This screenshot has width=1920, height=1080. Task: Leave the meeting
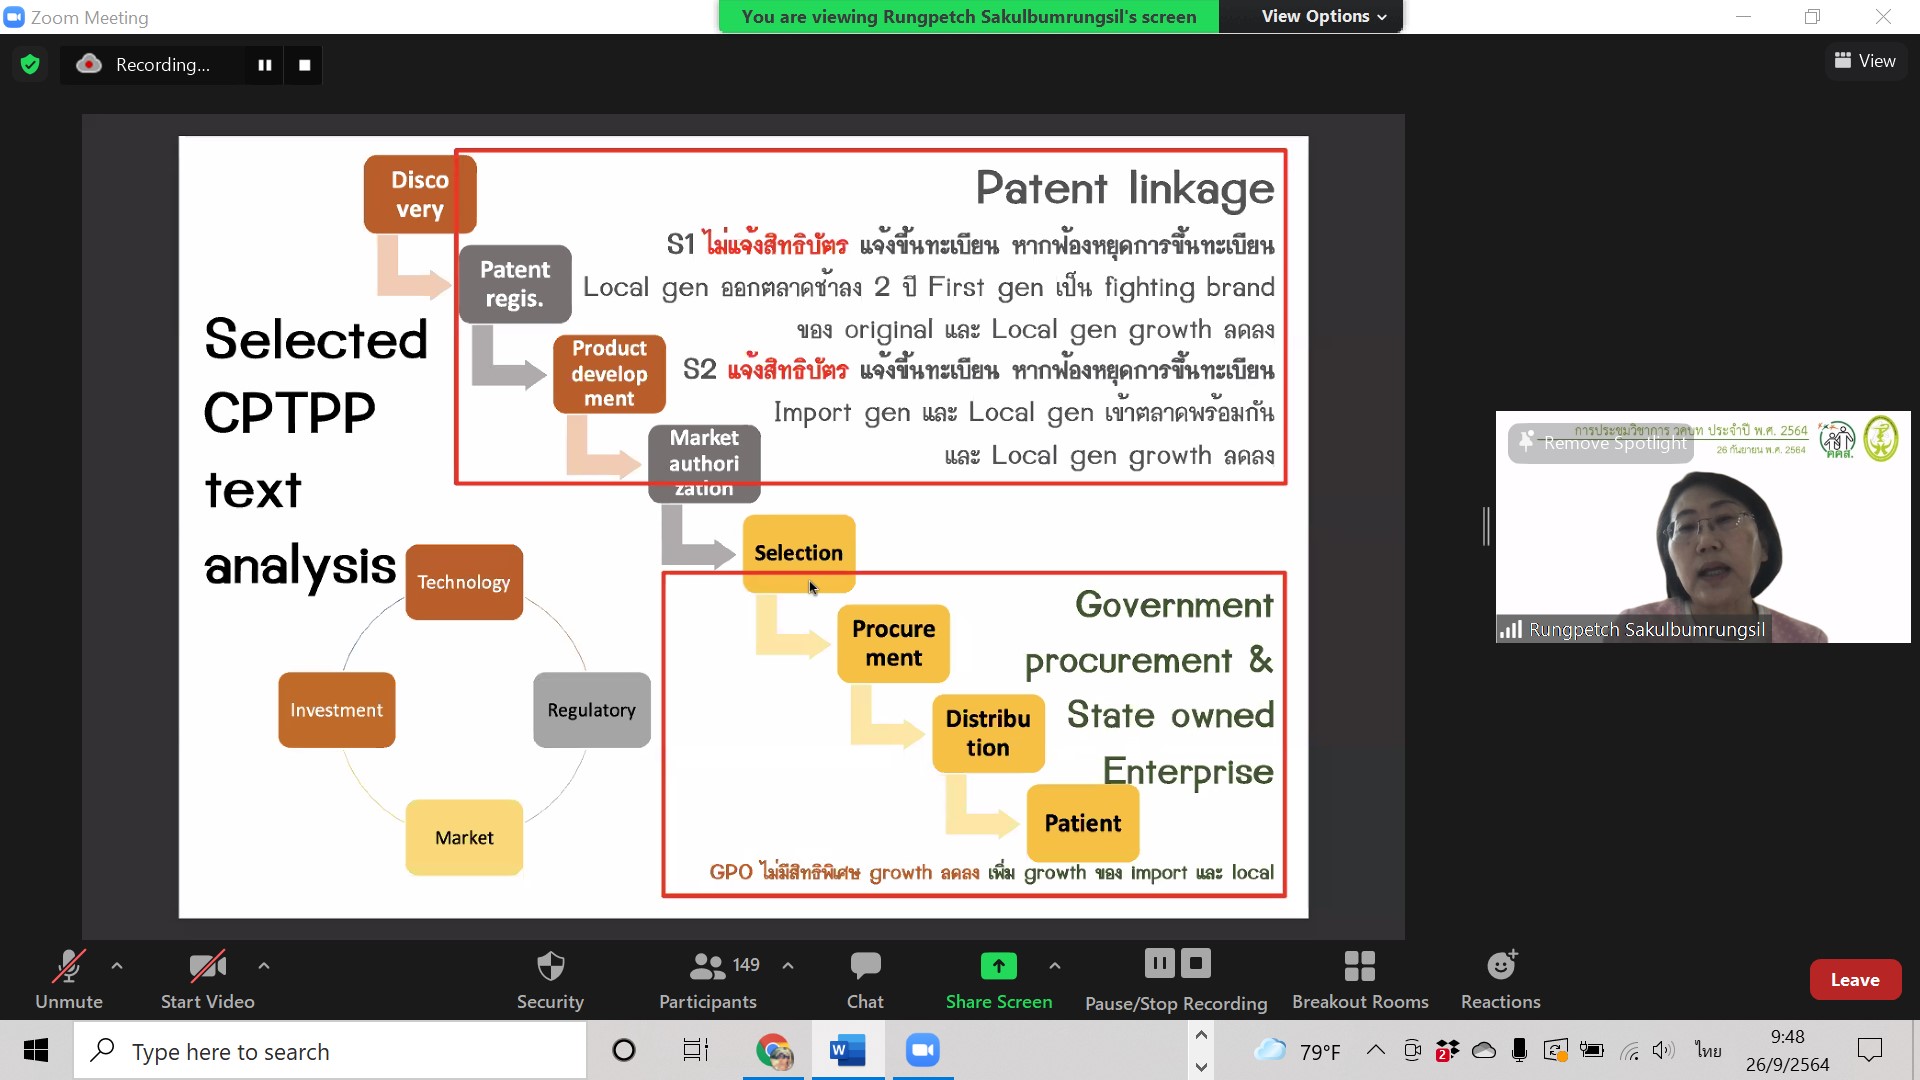[1855, 980]
